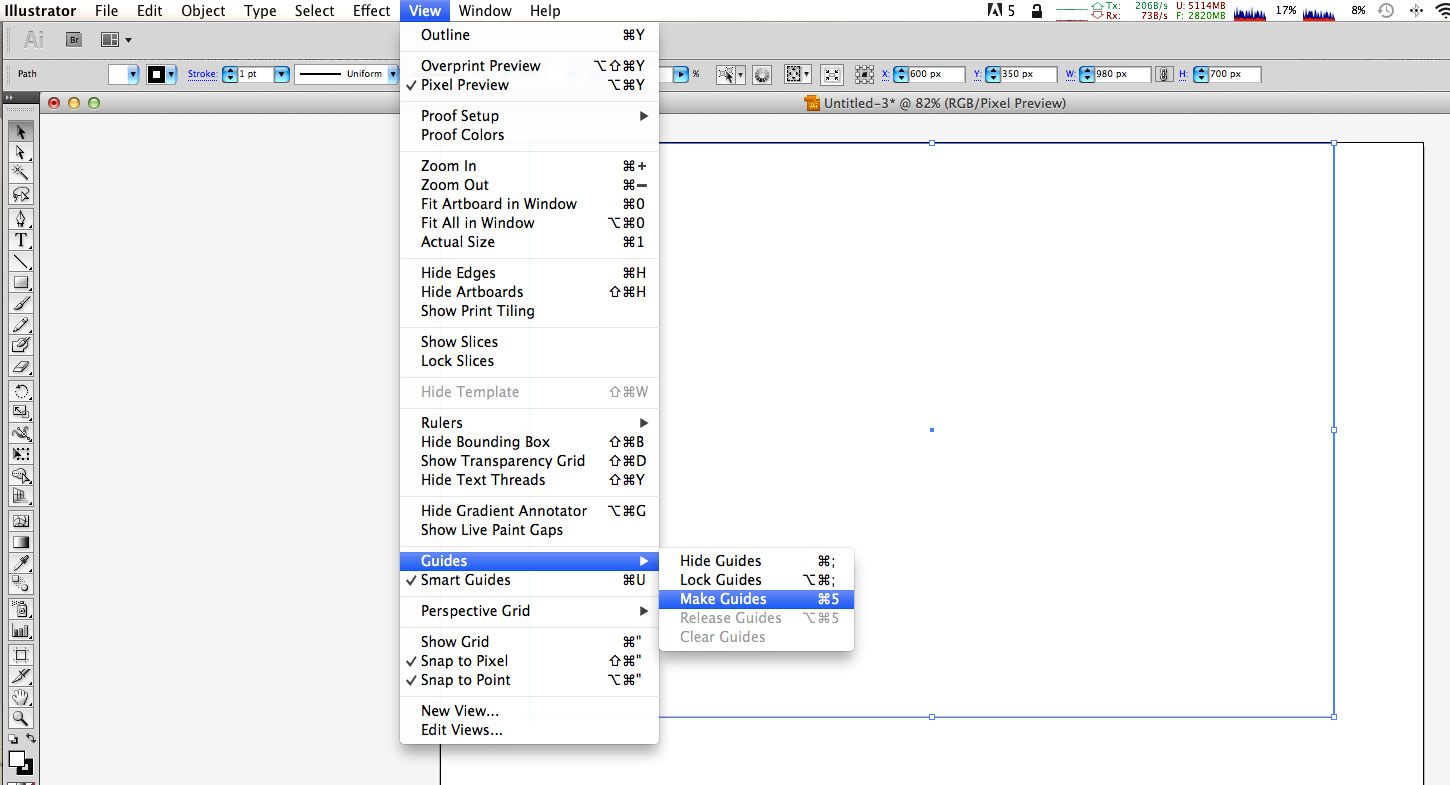
Task: Select the Eraser tool
Action: pyautogui.click(x=21, y=366)
